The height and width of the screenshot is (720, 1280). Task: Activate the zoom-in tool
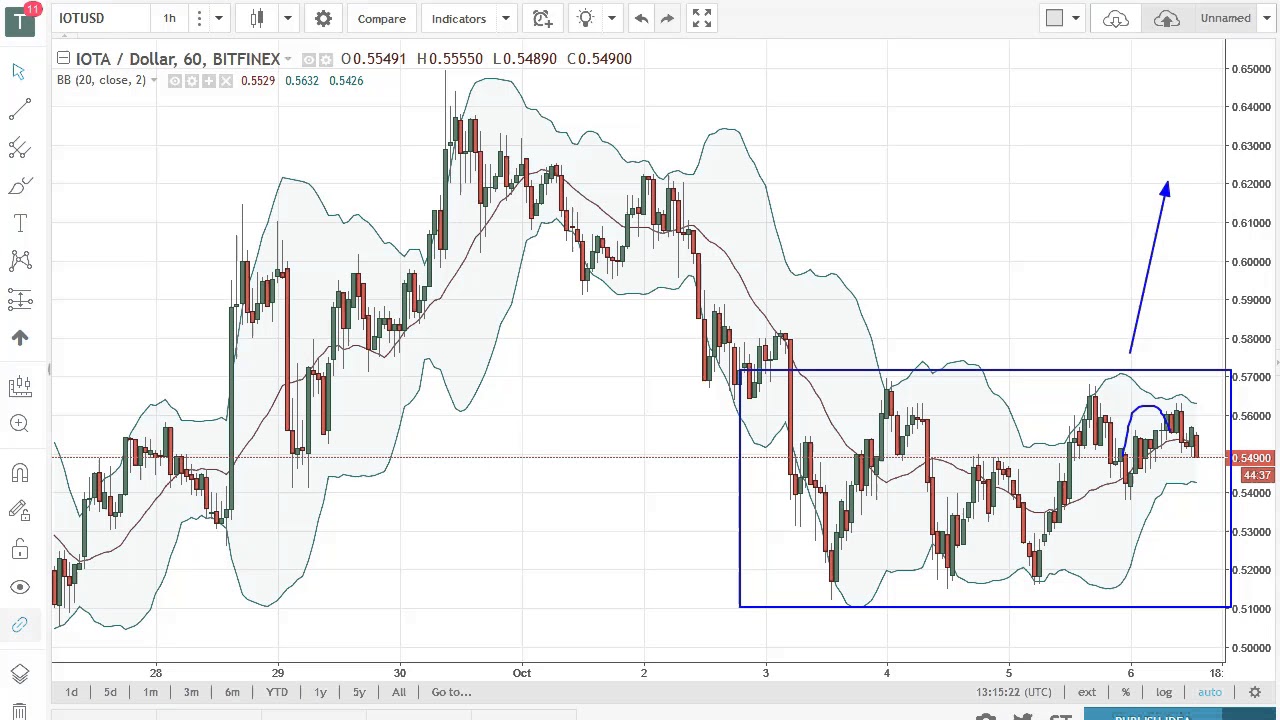pyautogui.click(x=19, y=423)
